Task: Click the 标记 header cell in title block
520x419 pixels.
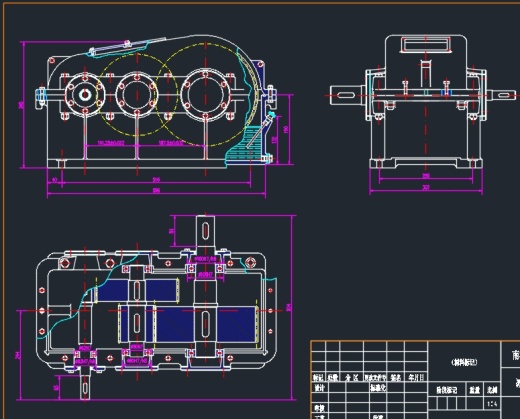Action: coord(318,378)
